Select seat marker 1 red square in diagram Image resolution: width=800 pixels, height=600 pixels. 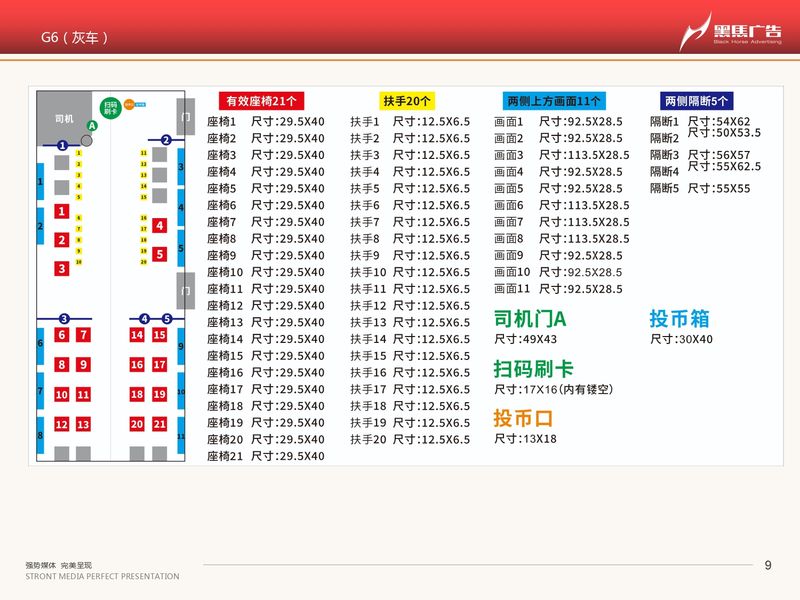[x=60, y=211]
